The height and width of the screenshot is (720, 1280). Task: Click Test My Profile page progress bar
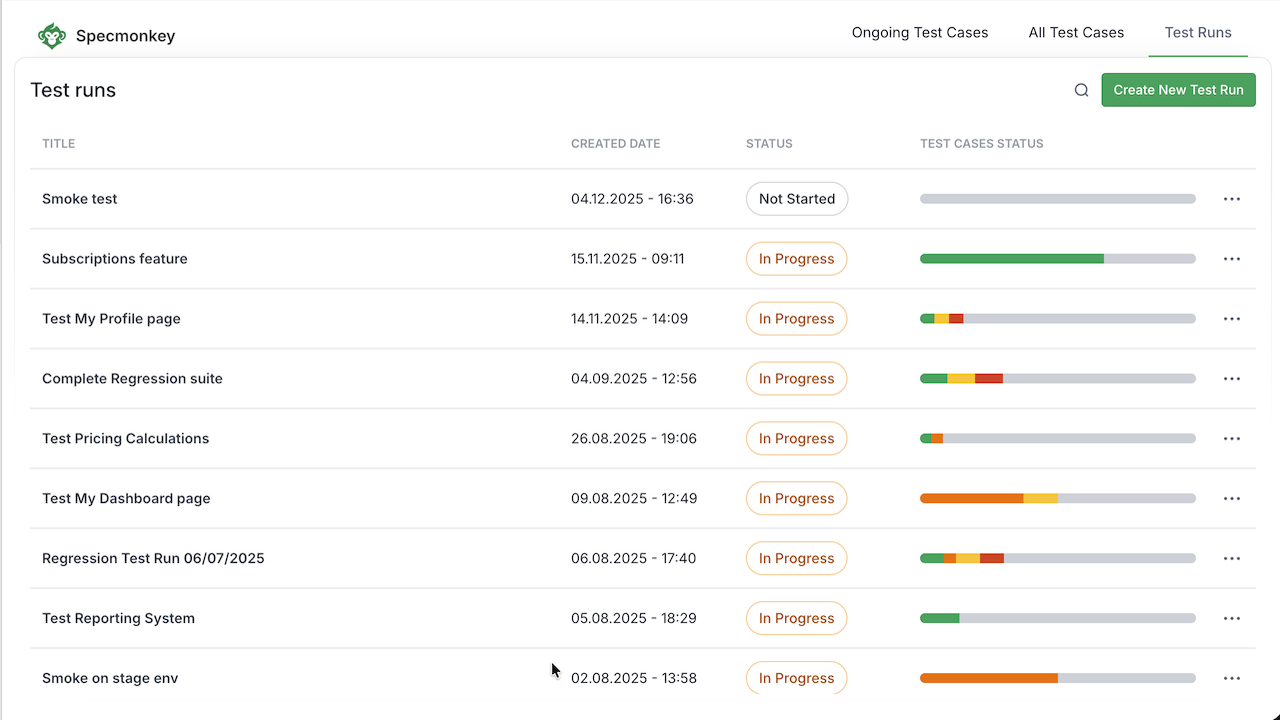click(1058, 319)
